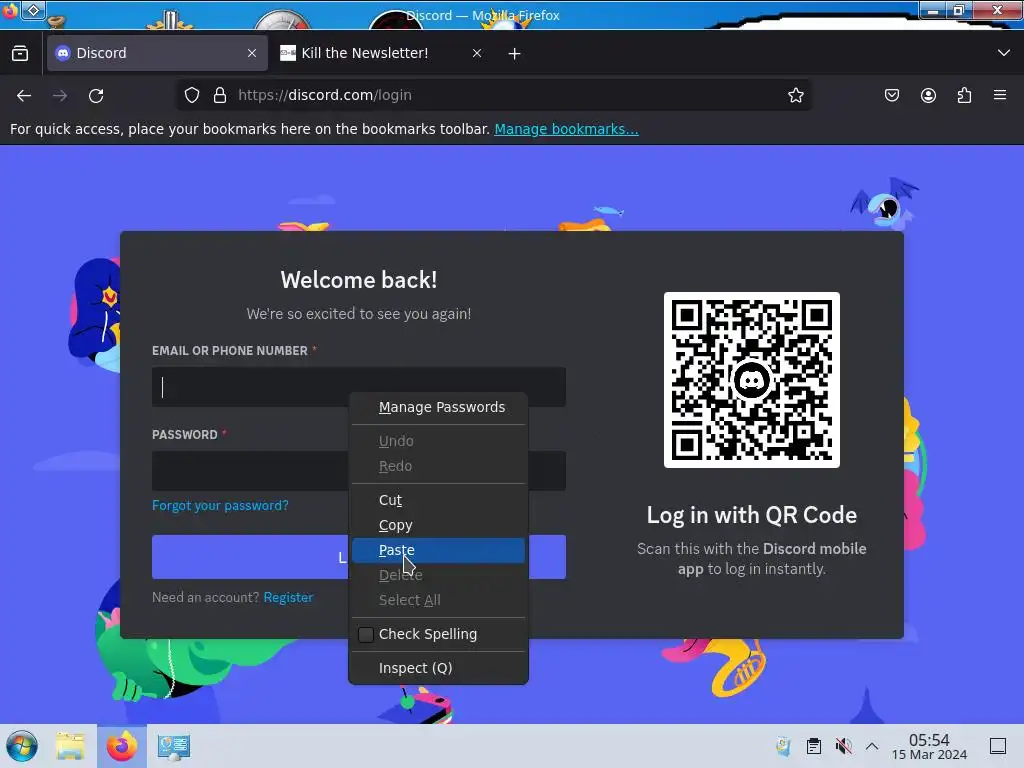Viewport: 1024px width, 768px height.
Task: Open the Start menu orb
Action: click(x=22, y=746)
